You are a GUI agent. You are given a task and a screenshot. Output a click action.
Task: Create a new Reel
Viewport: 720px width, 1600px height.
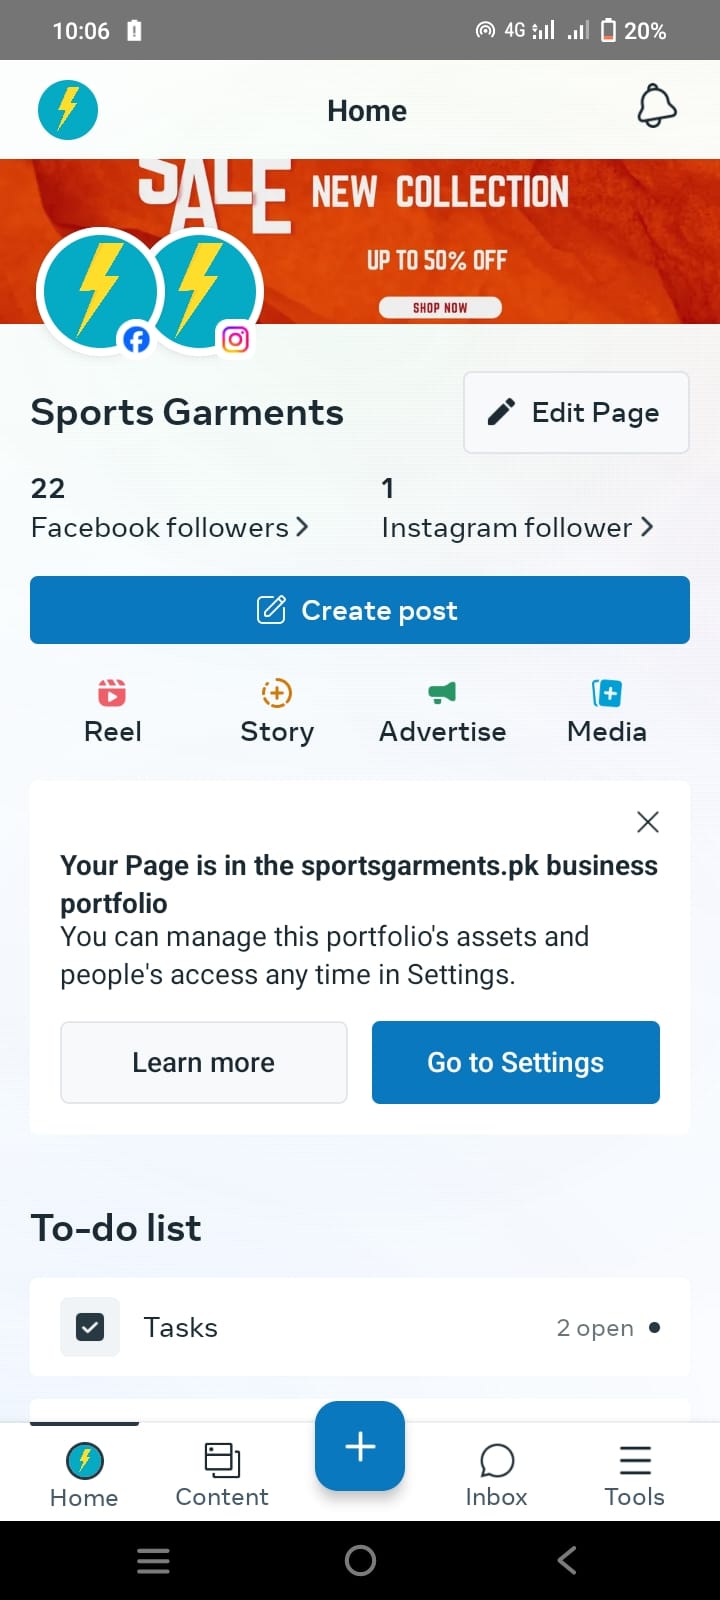pos(112,711)
